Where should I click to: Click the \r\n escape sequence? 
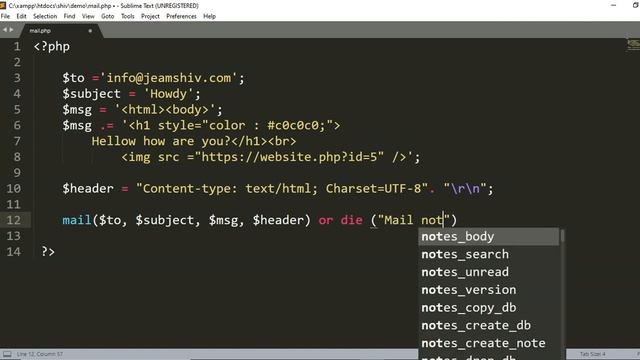tap(465, 189)
